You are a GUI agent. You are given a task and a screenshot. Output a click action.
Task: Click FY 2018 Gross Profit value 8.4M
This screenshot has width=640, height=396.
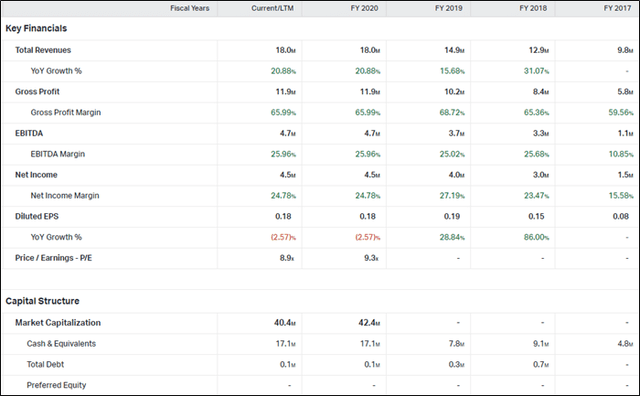(541, 92)
